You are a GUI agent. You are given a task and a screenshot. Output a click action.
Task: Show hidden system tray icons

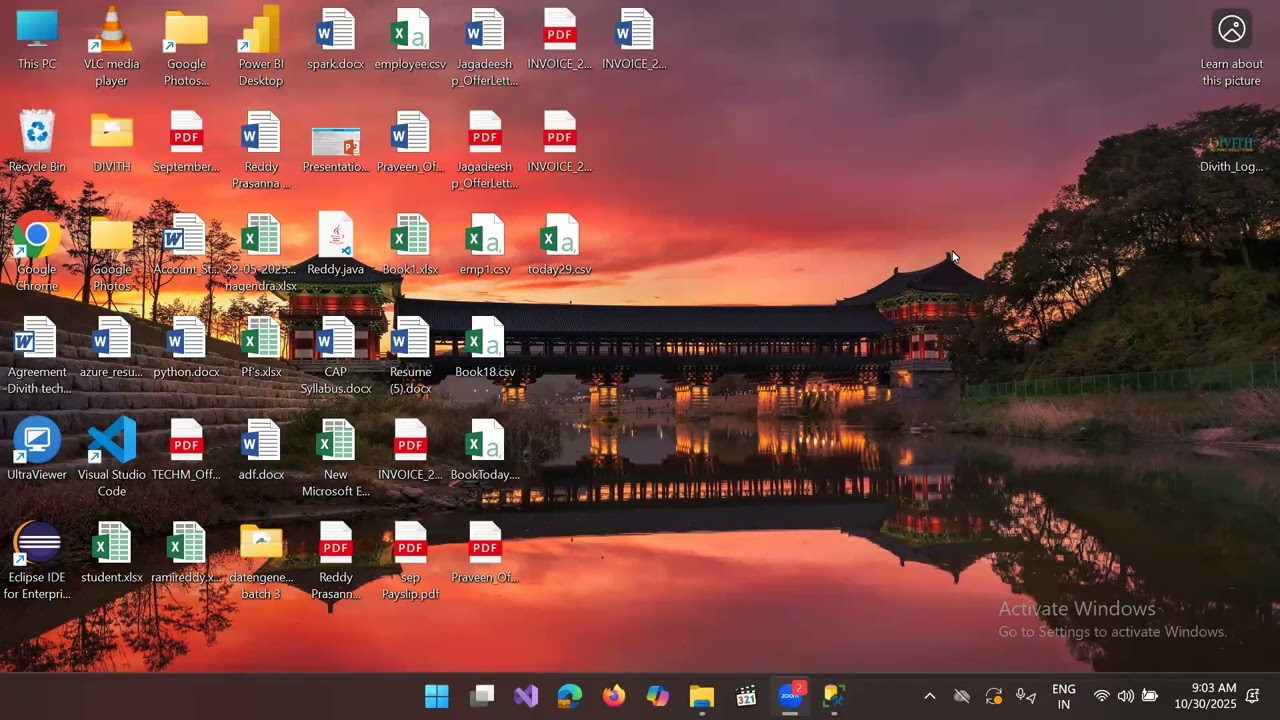pos(929,697)
